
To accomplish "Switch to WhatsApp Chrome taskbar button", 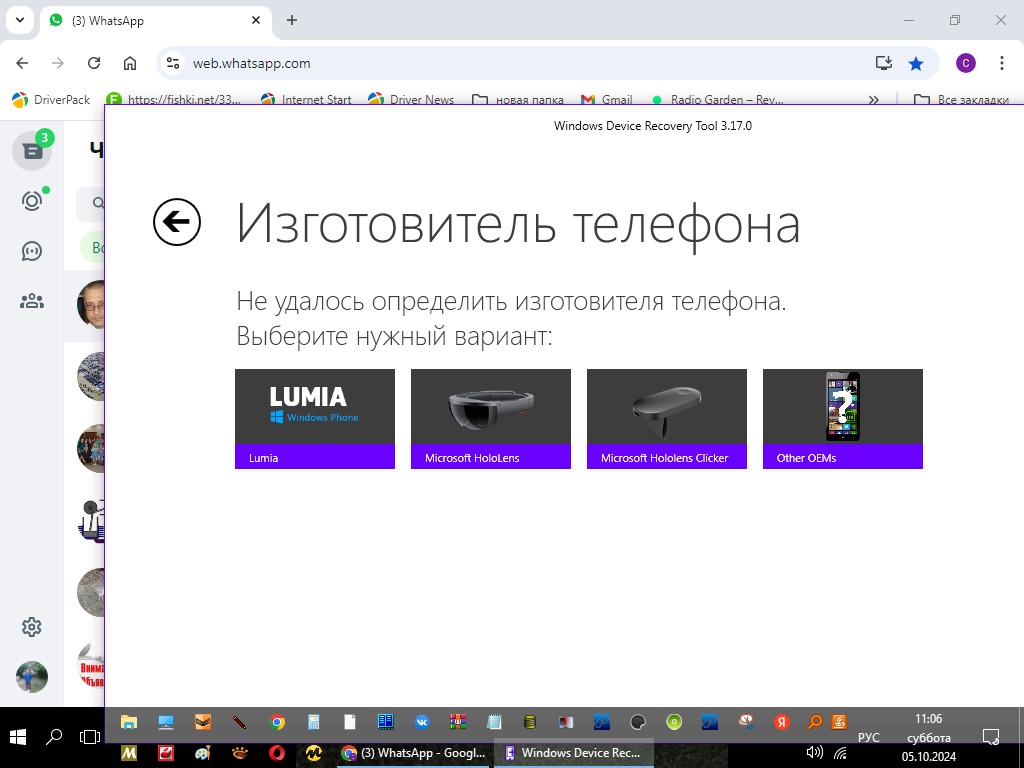I will point(413,753).
